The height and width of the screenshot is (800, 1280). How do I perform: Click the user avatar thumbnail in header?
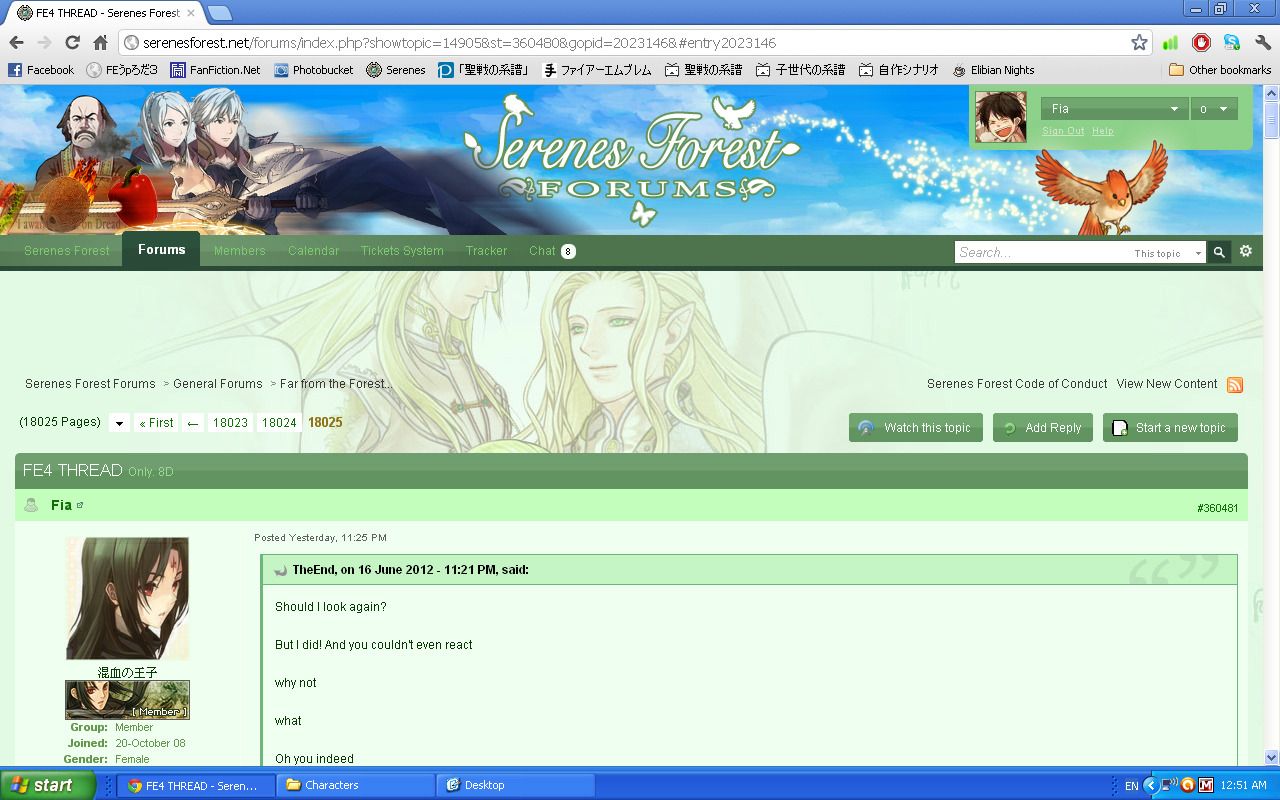tap(1001, 117)
